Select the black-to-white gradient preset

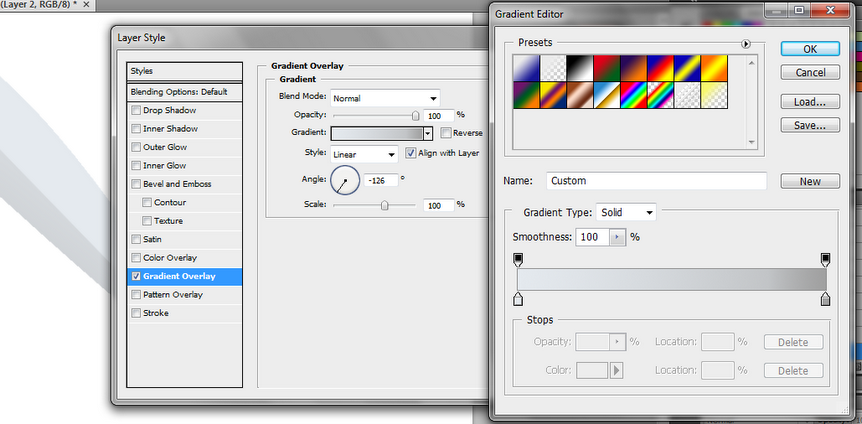[x=580, y=68]
